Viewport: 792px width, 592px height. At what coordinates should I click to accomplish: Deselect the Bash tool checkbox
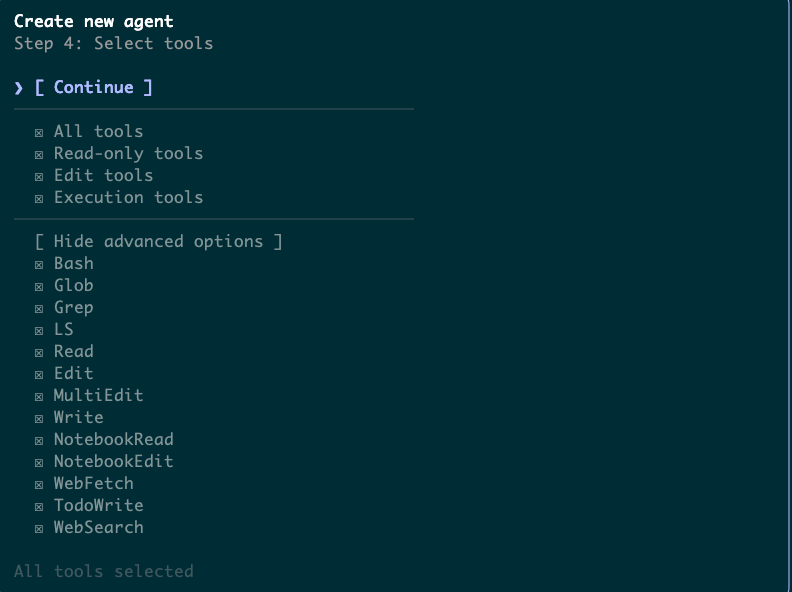point(39,264)
